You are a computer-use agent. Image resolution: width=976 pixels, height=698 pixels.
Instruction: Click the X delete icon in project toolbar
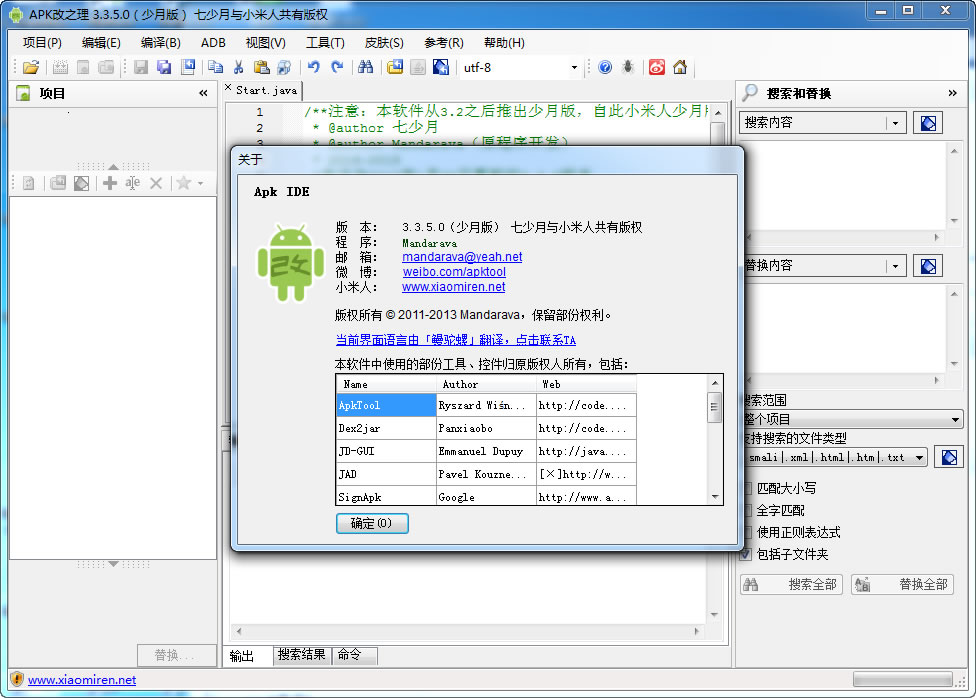[x=156, y=183]
